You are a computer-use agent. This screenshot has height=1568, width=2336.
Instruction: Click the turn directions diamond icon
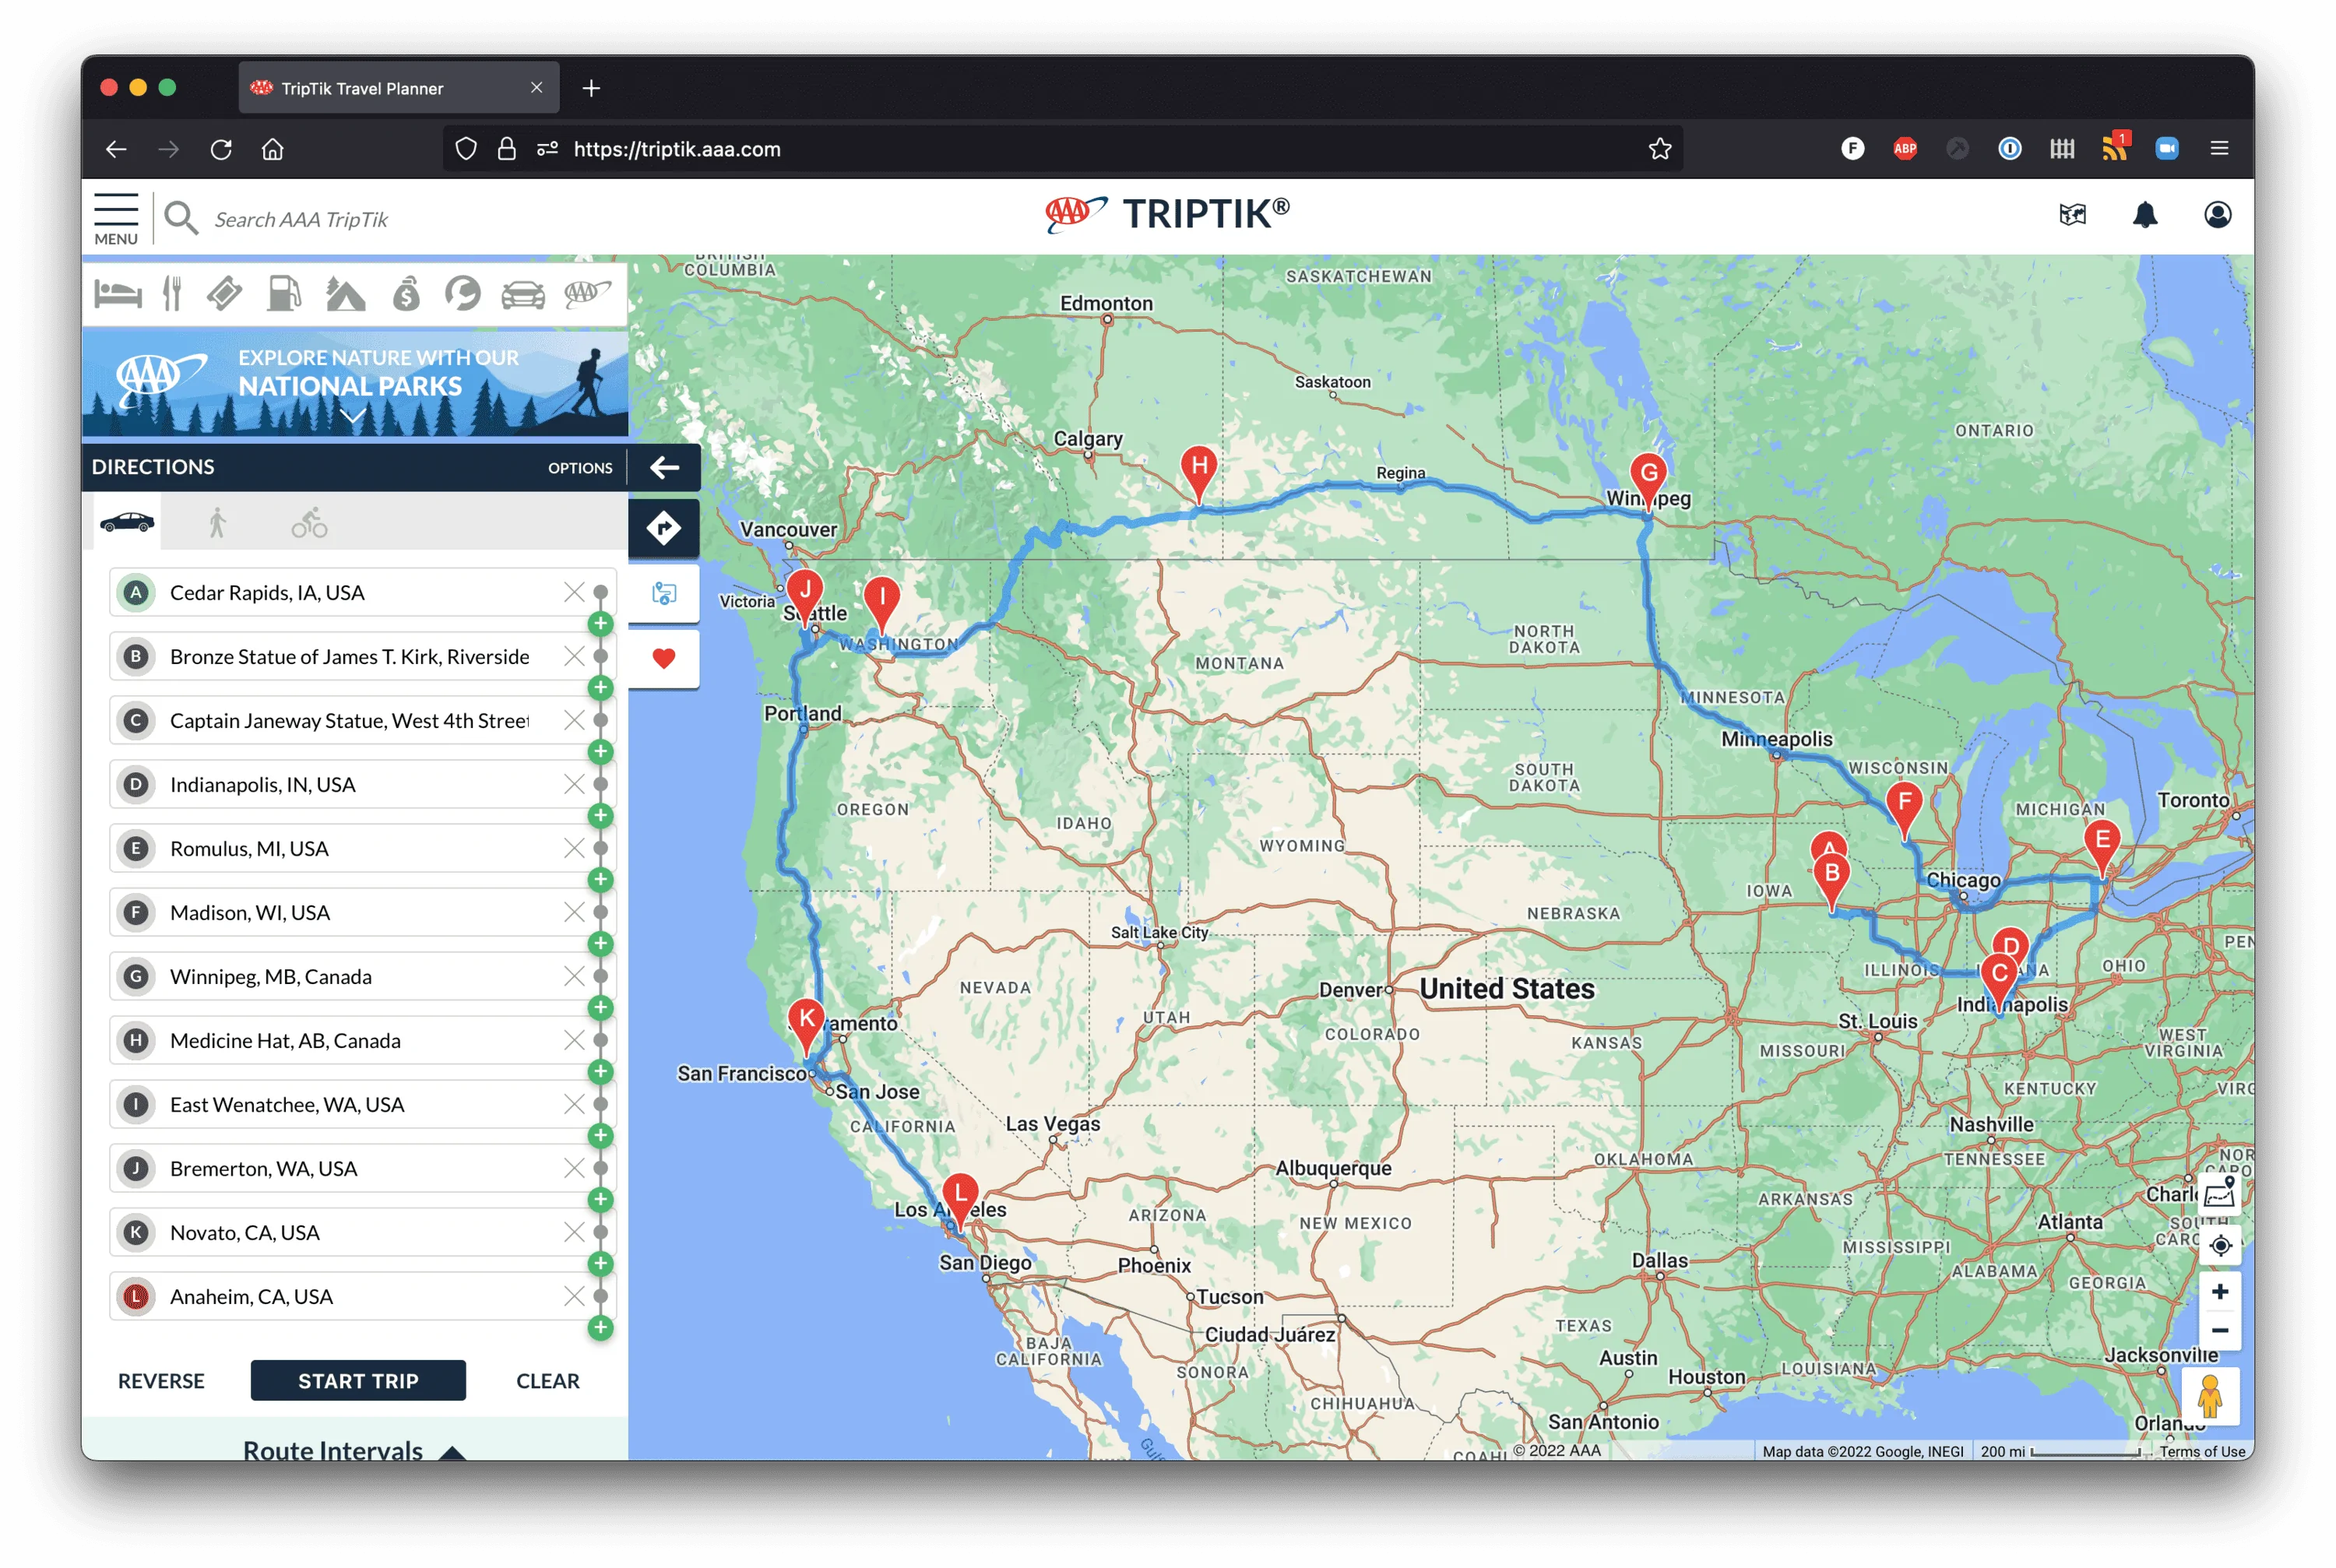664,527
